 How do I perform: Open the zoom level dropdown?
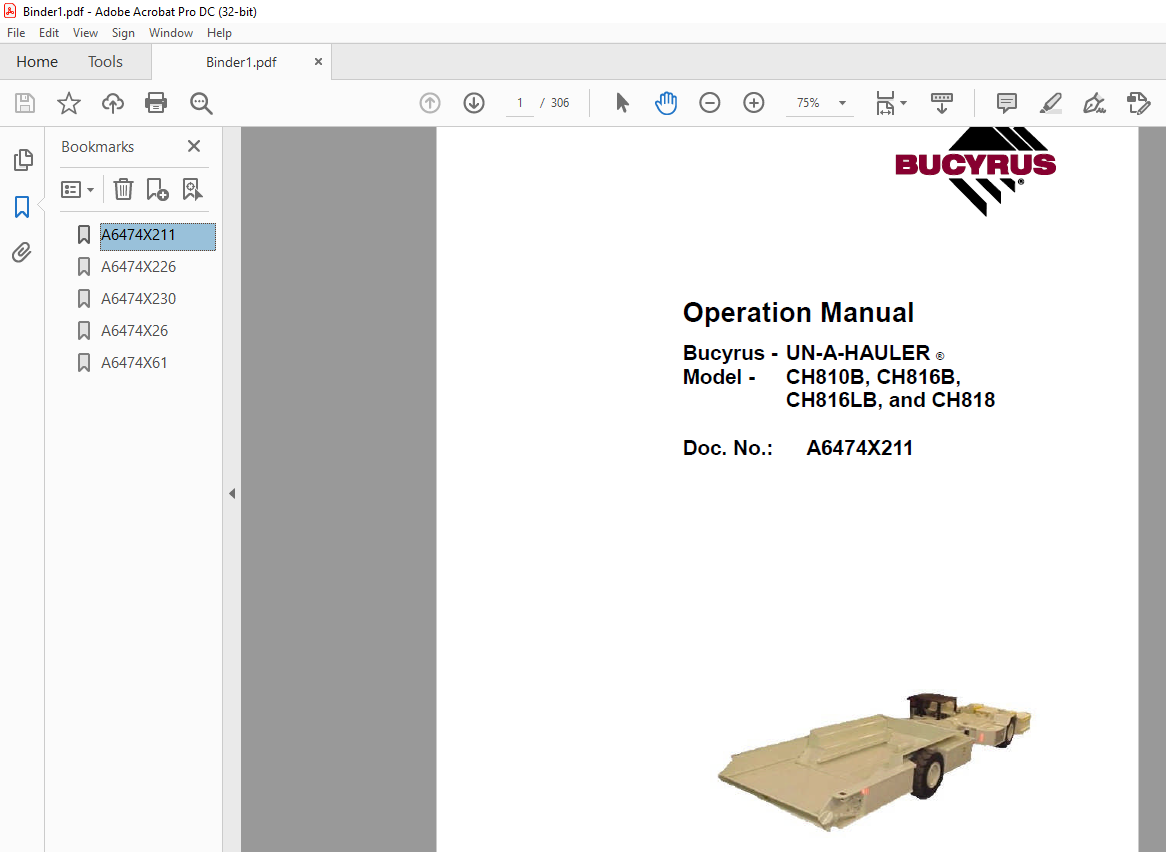coord(843,103)
